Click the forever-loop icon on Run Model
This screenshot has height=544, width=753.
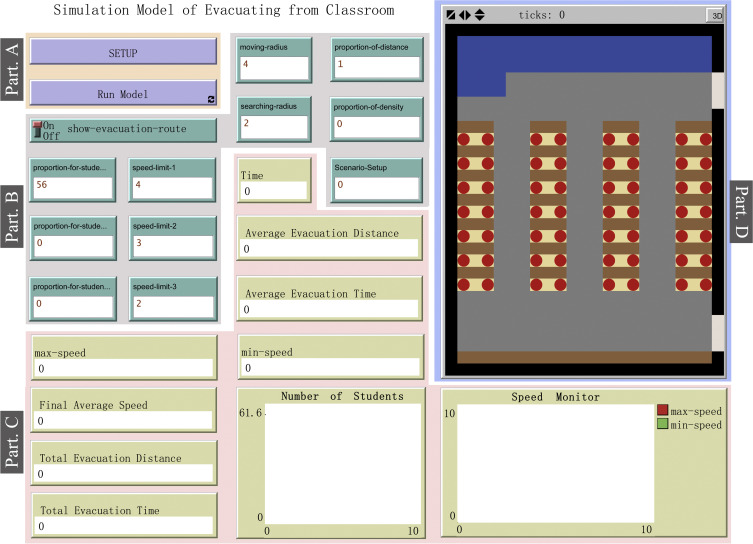(210, 99)
